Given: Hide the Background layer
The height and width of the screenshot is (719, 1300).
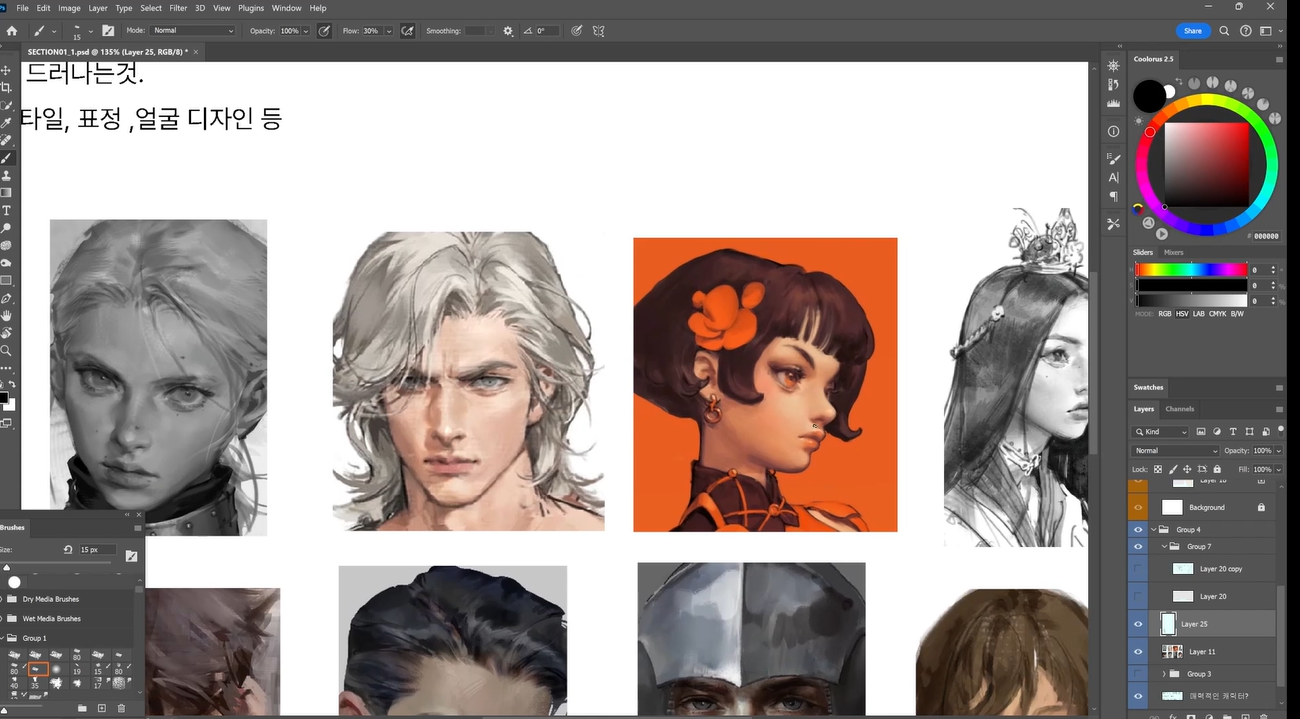Looking at the screenshot, I should tap(1138, 507).
